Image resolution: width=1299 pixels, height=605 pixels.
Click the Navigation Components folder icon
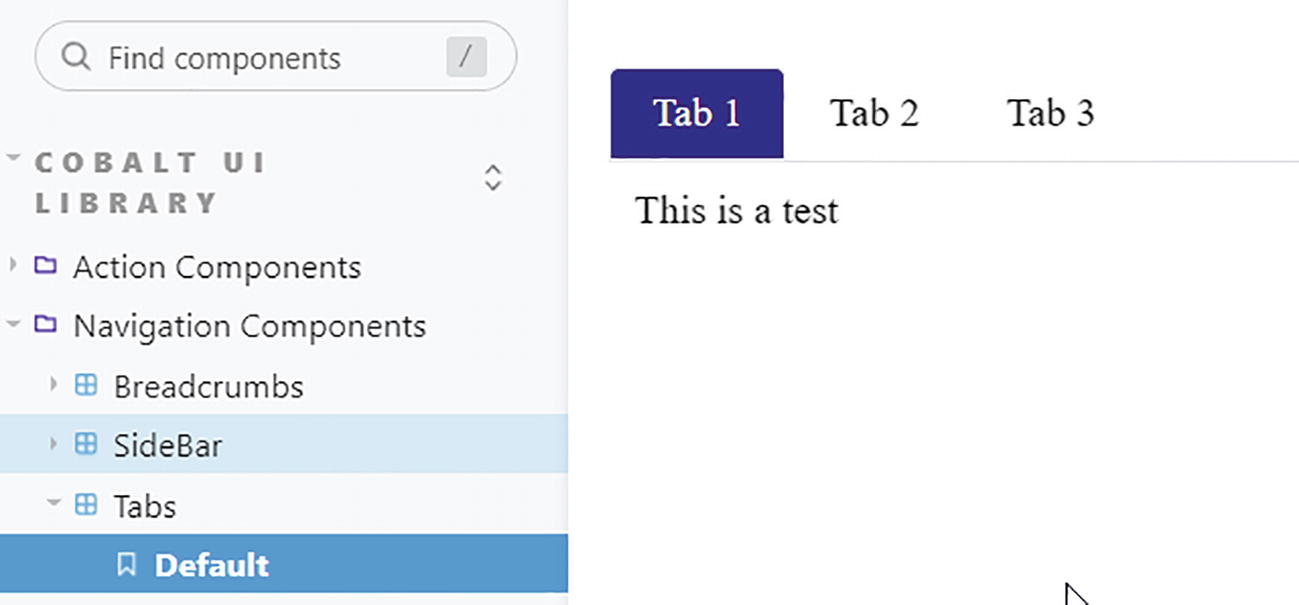pos(45,325)
